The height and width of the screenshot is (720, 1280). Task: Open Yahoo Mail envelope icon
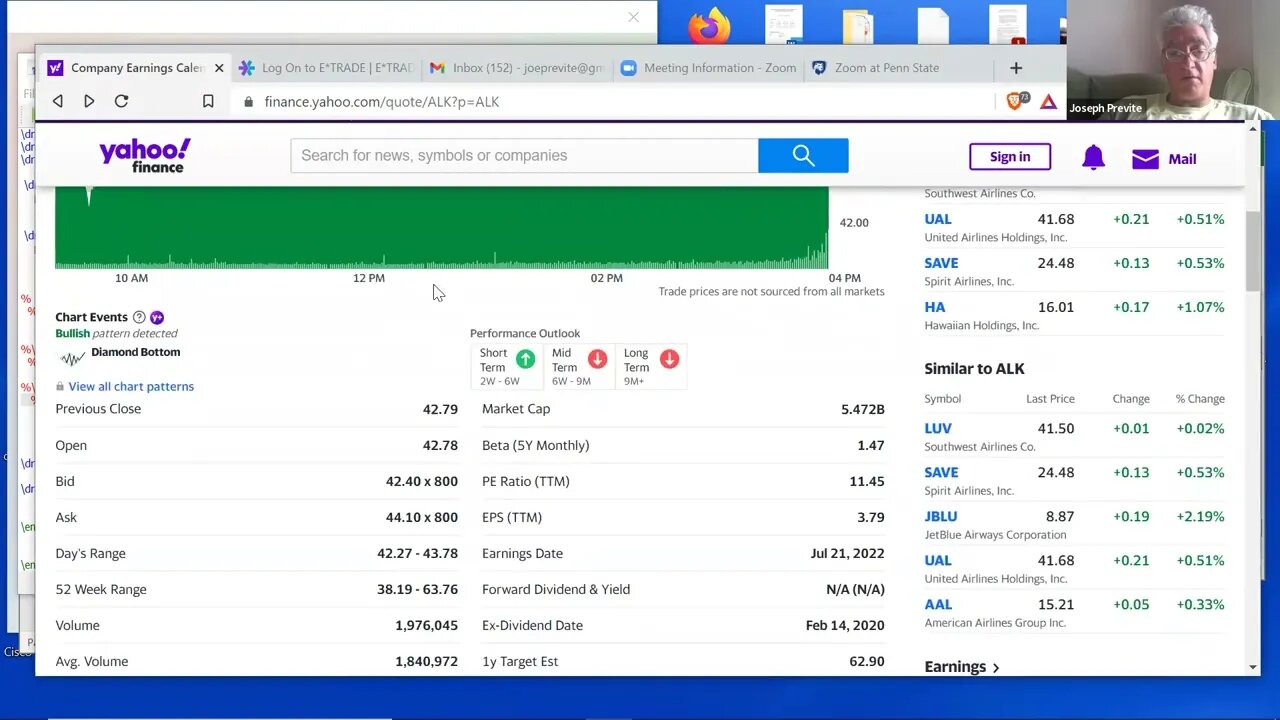1145,159
